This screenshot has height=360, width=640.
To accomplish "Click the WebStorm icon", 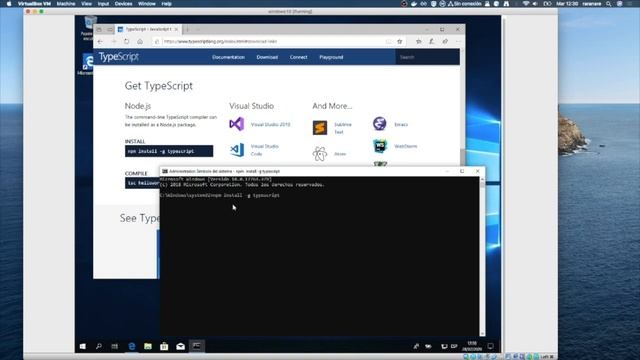I will tap(380, 146).
